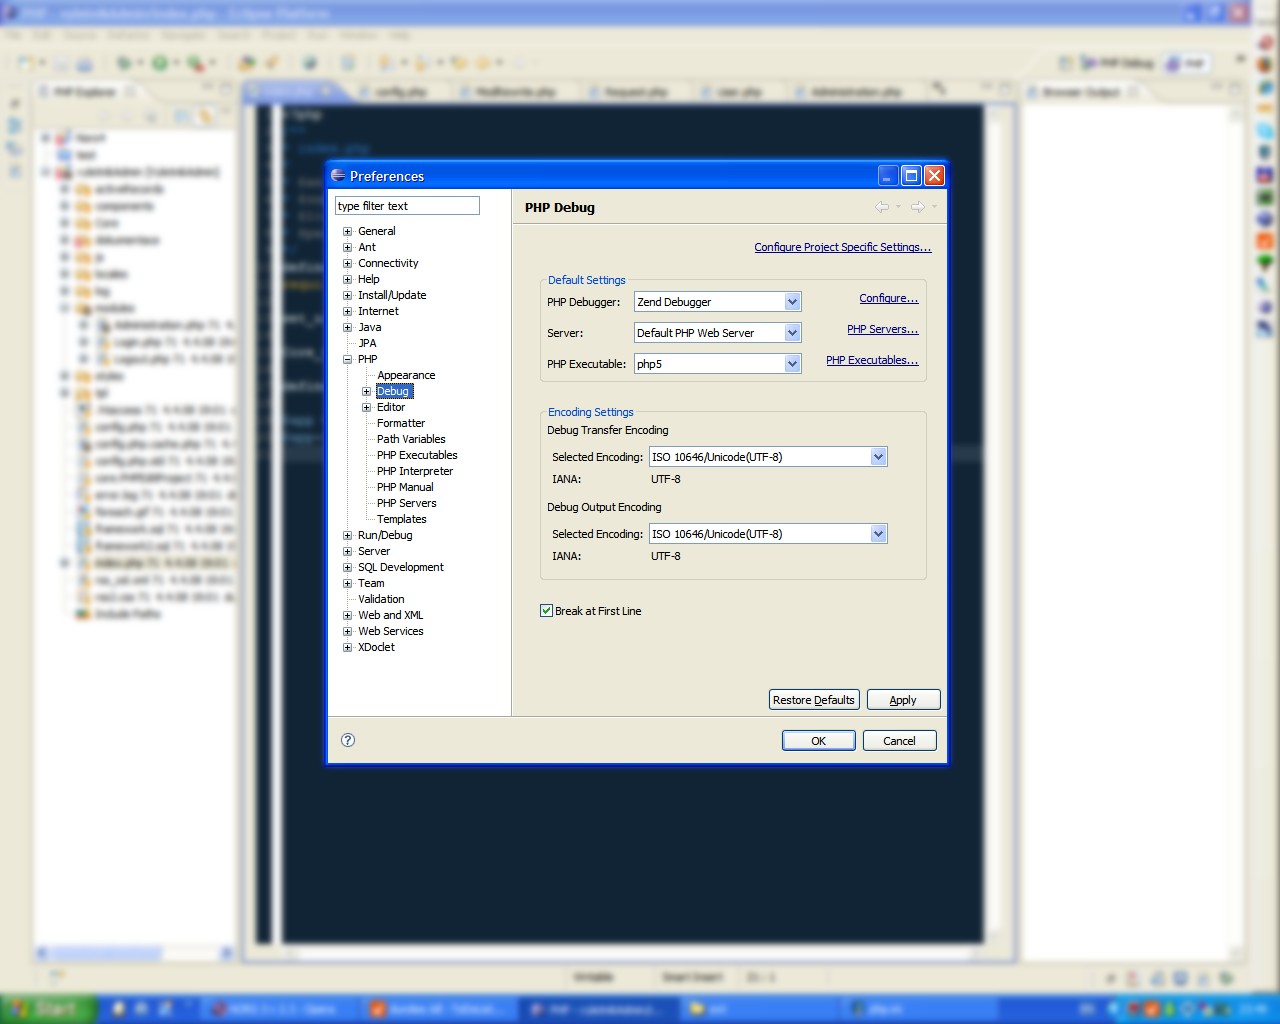Select the highlighted Debug tree item
The height and width of the screenshot is (1024, 1280).
tap(394, 391)
